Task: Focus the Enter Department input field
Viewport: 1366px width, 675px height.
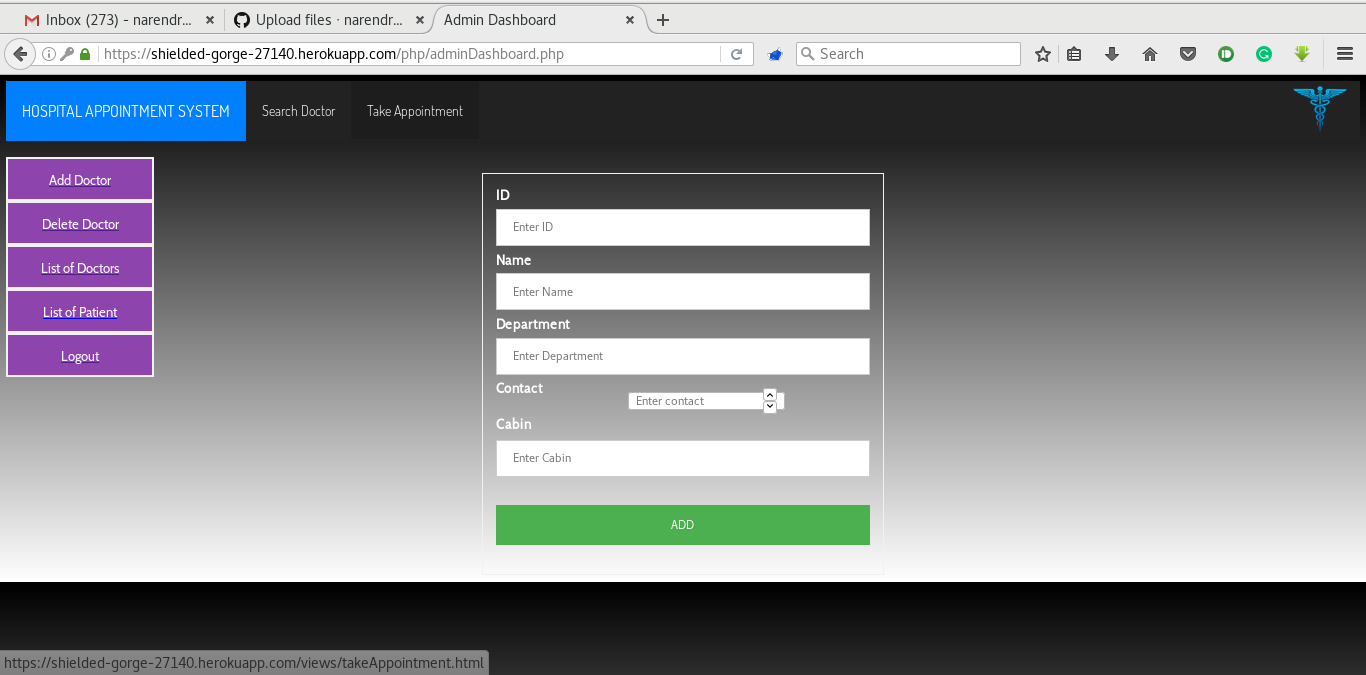Action: click(683, 356)
